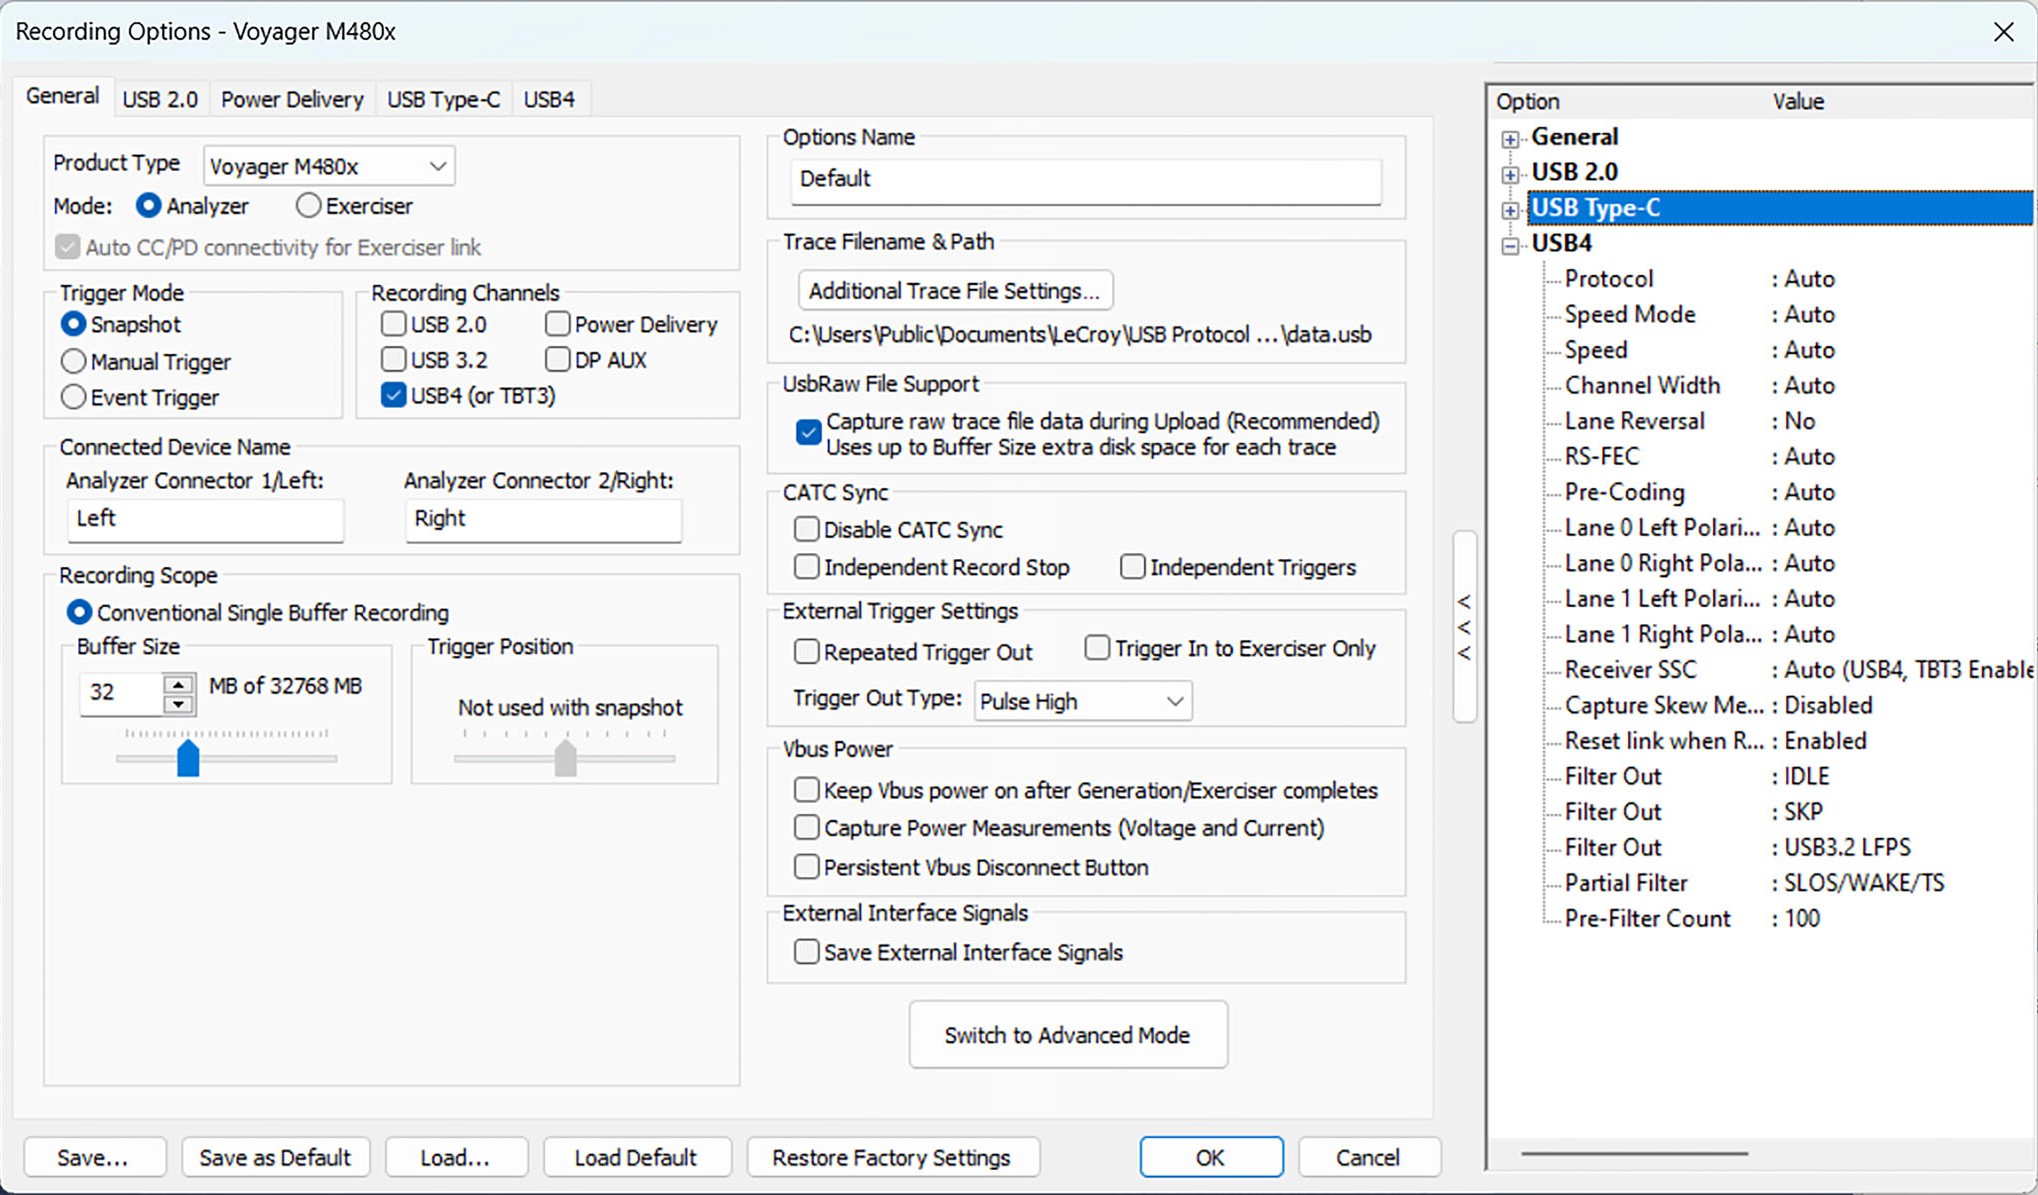2038x1195 pixels.
Task: Click the Options Name input field
Action: click(x=1086, y=179)
